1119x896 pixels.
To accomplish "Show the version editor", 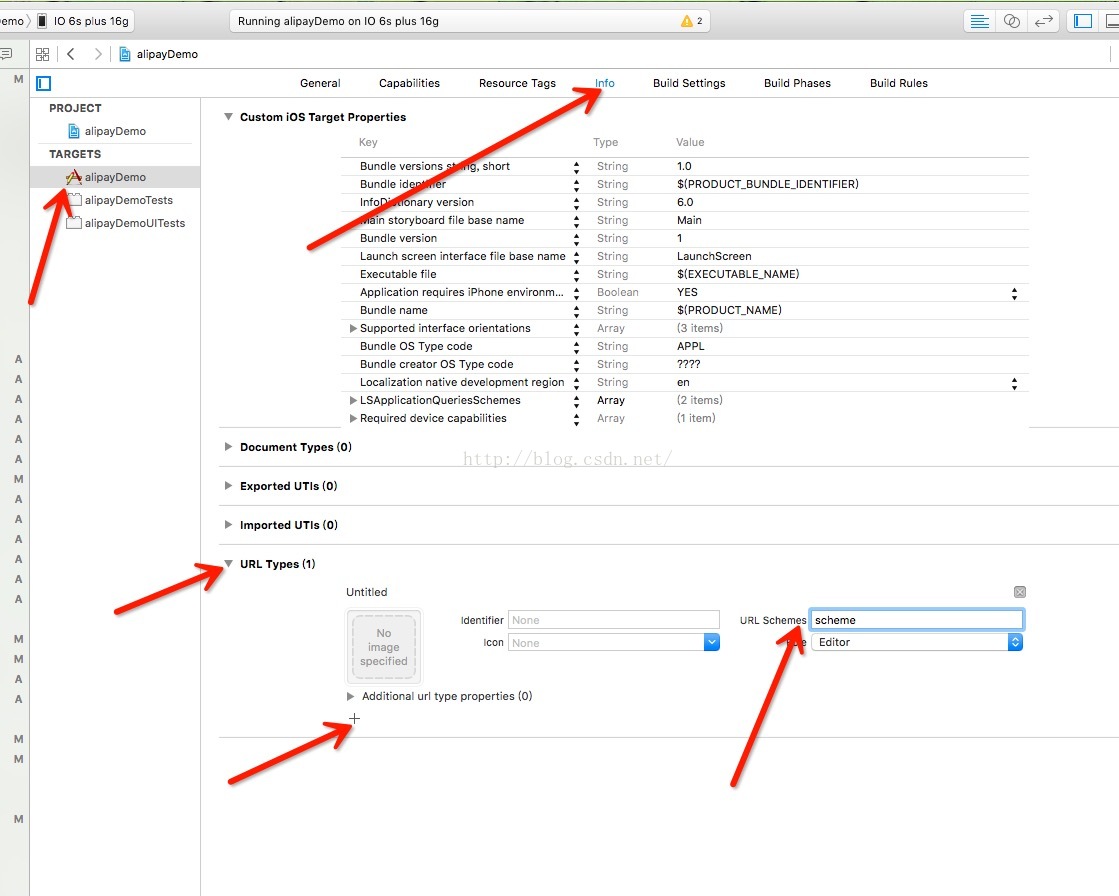I will [x=1043, y=21].
